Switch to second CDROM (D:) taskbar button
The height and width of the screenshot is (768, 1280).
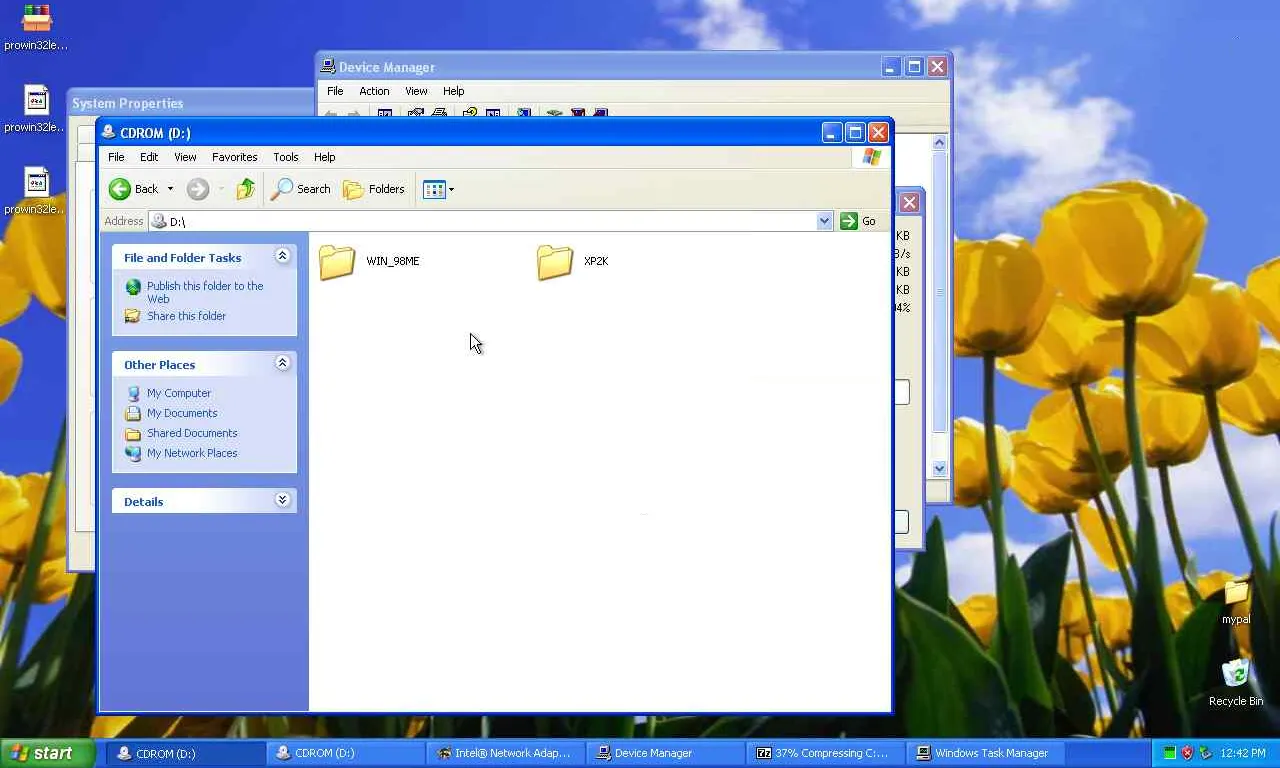pyautogui.click(x=346, y=753)
